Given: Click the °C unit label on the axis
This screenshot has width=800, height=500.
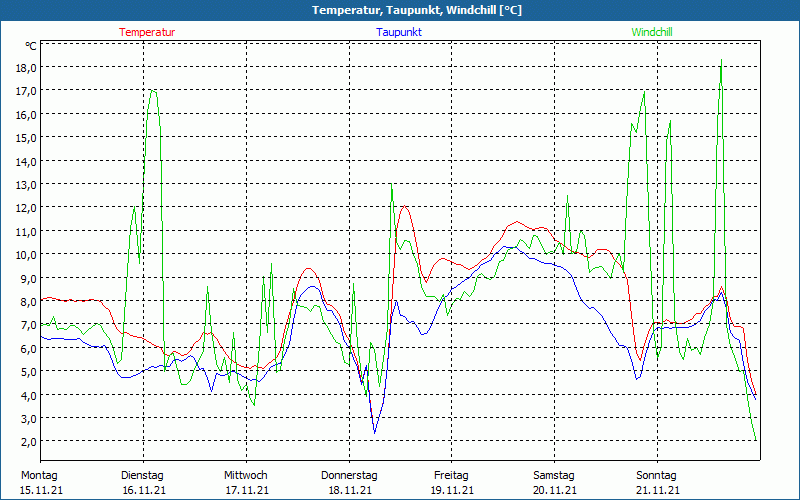Looking at the screenshot, I should [x=31, y=46].
